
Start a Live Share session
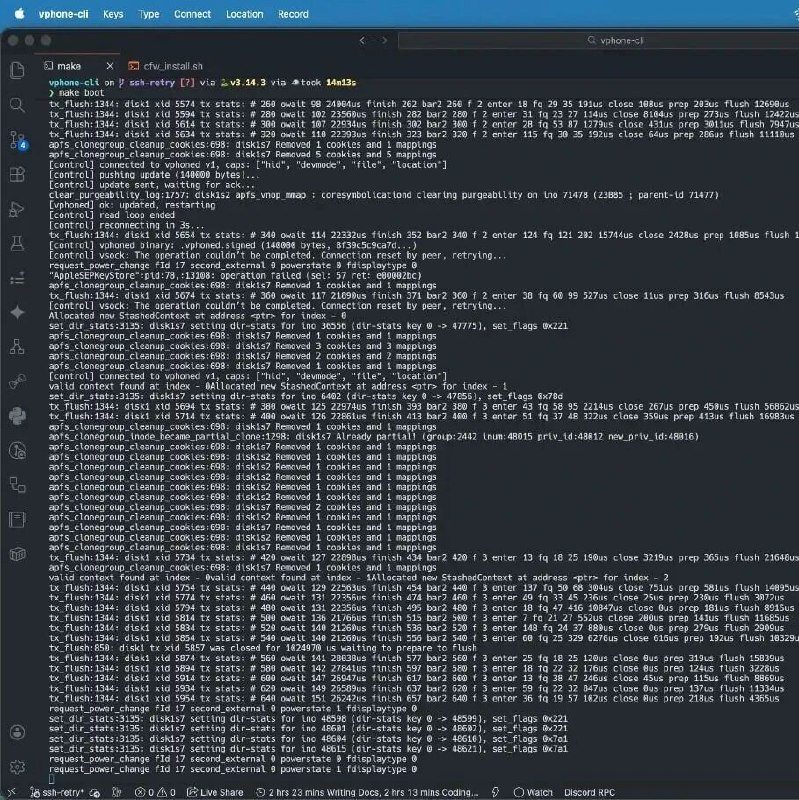(x=215, y=792)
